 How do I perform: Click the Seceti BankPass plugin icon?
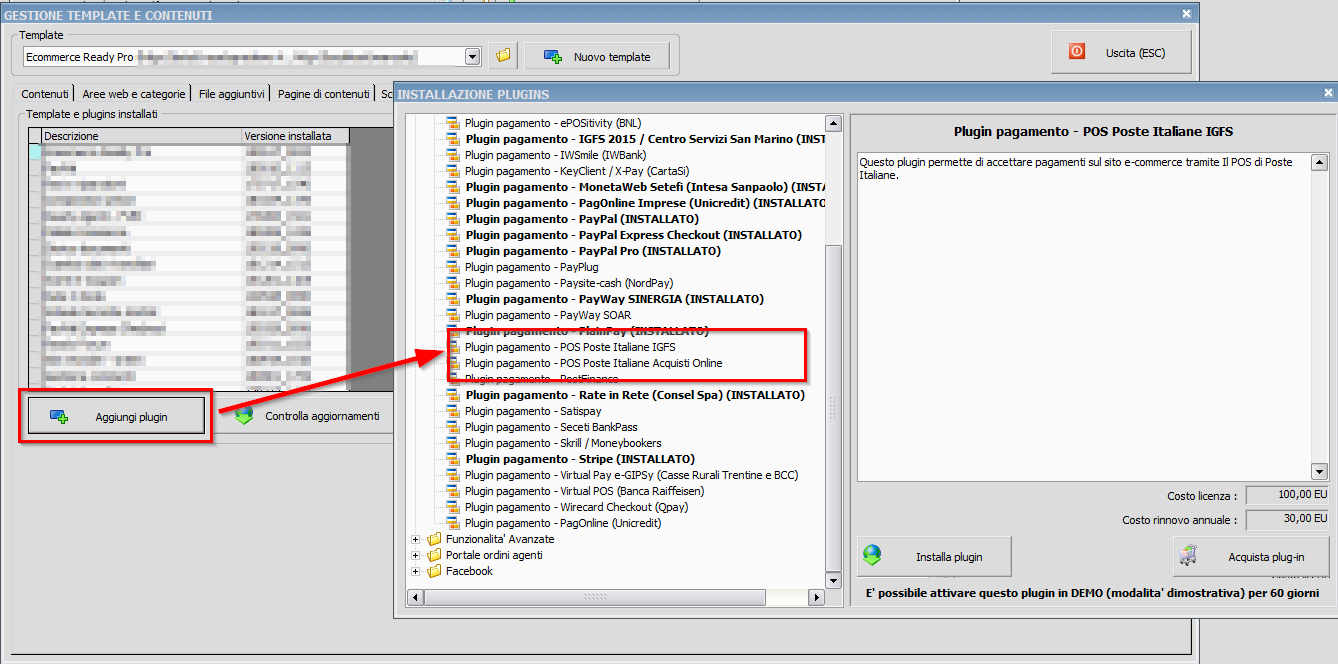click(453, 427)
